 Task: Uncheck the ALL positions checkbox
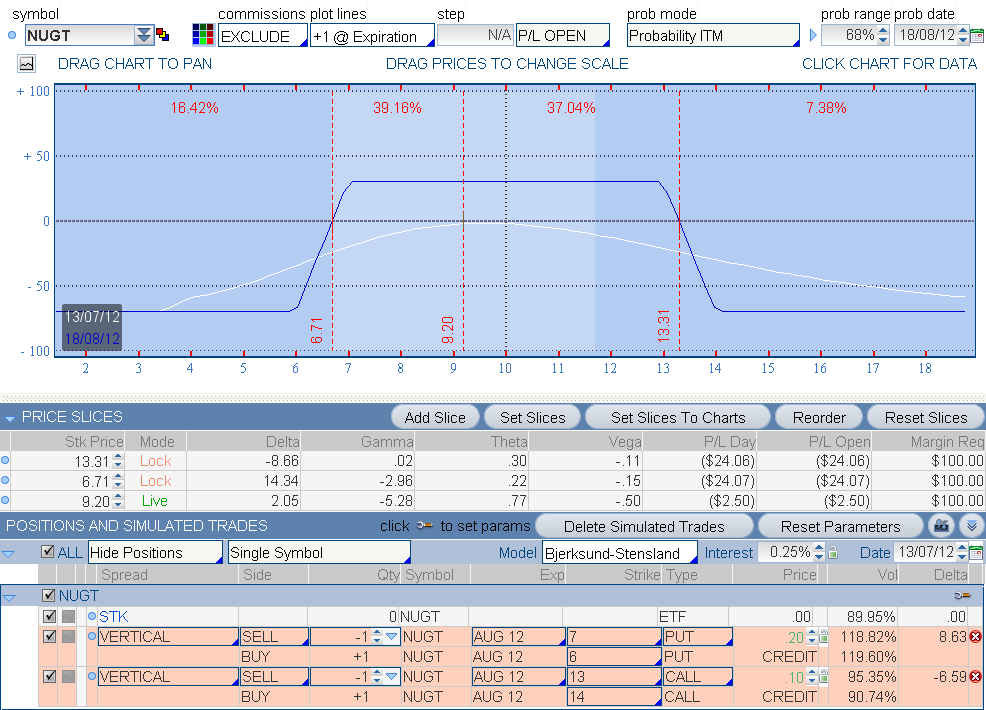click(x=48, y=552)
